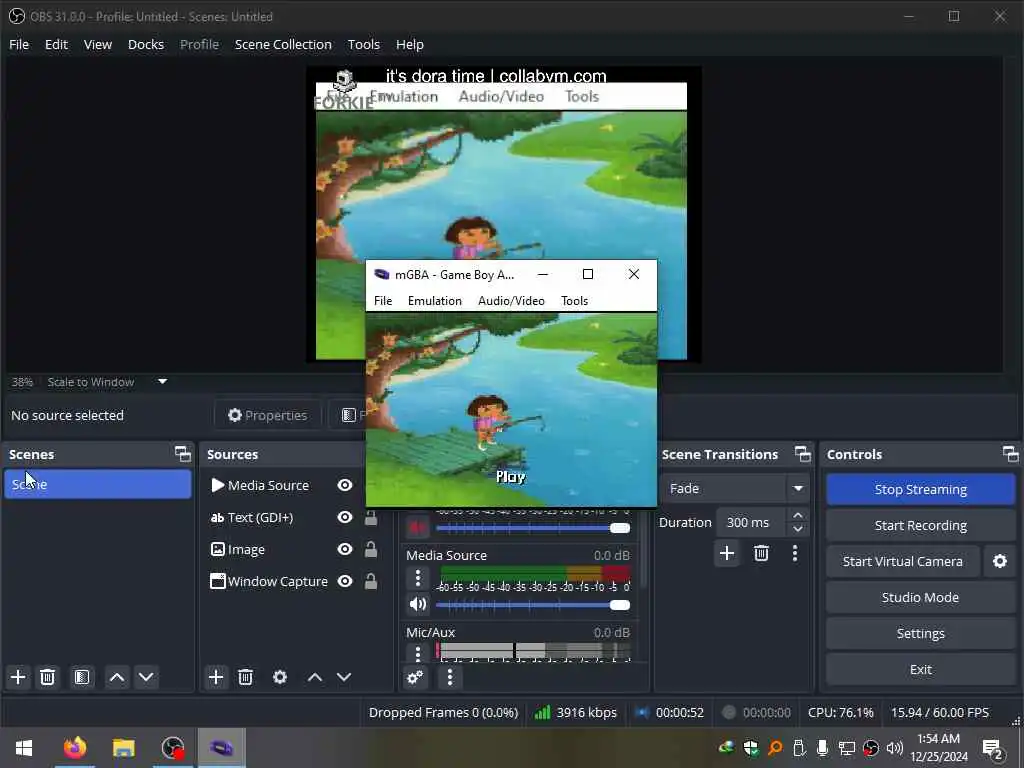Viewport: 1024px width, 768px height.
Task: Increase transition duration with up arrow
Action: (798, 515)
